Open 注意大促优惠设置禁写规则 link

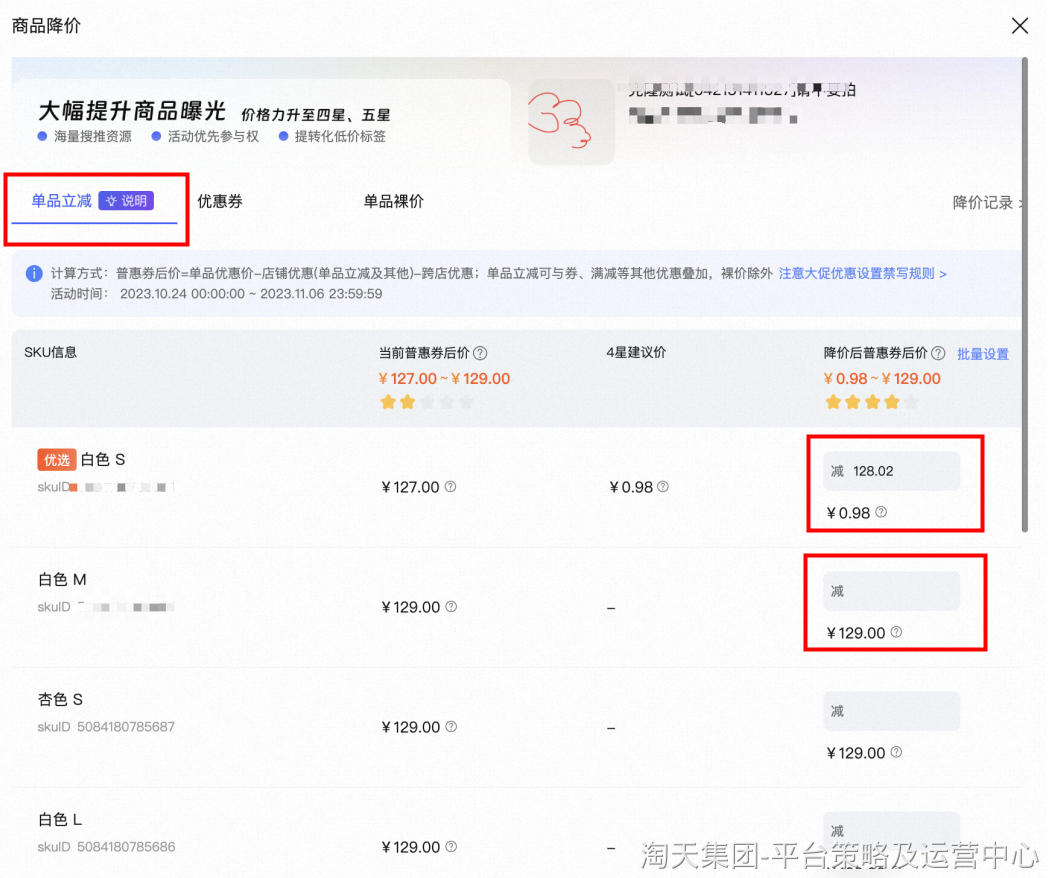[x=862, y=273]
